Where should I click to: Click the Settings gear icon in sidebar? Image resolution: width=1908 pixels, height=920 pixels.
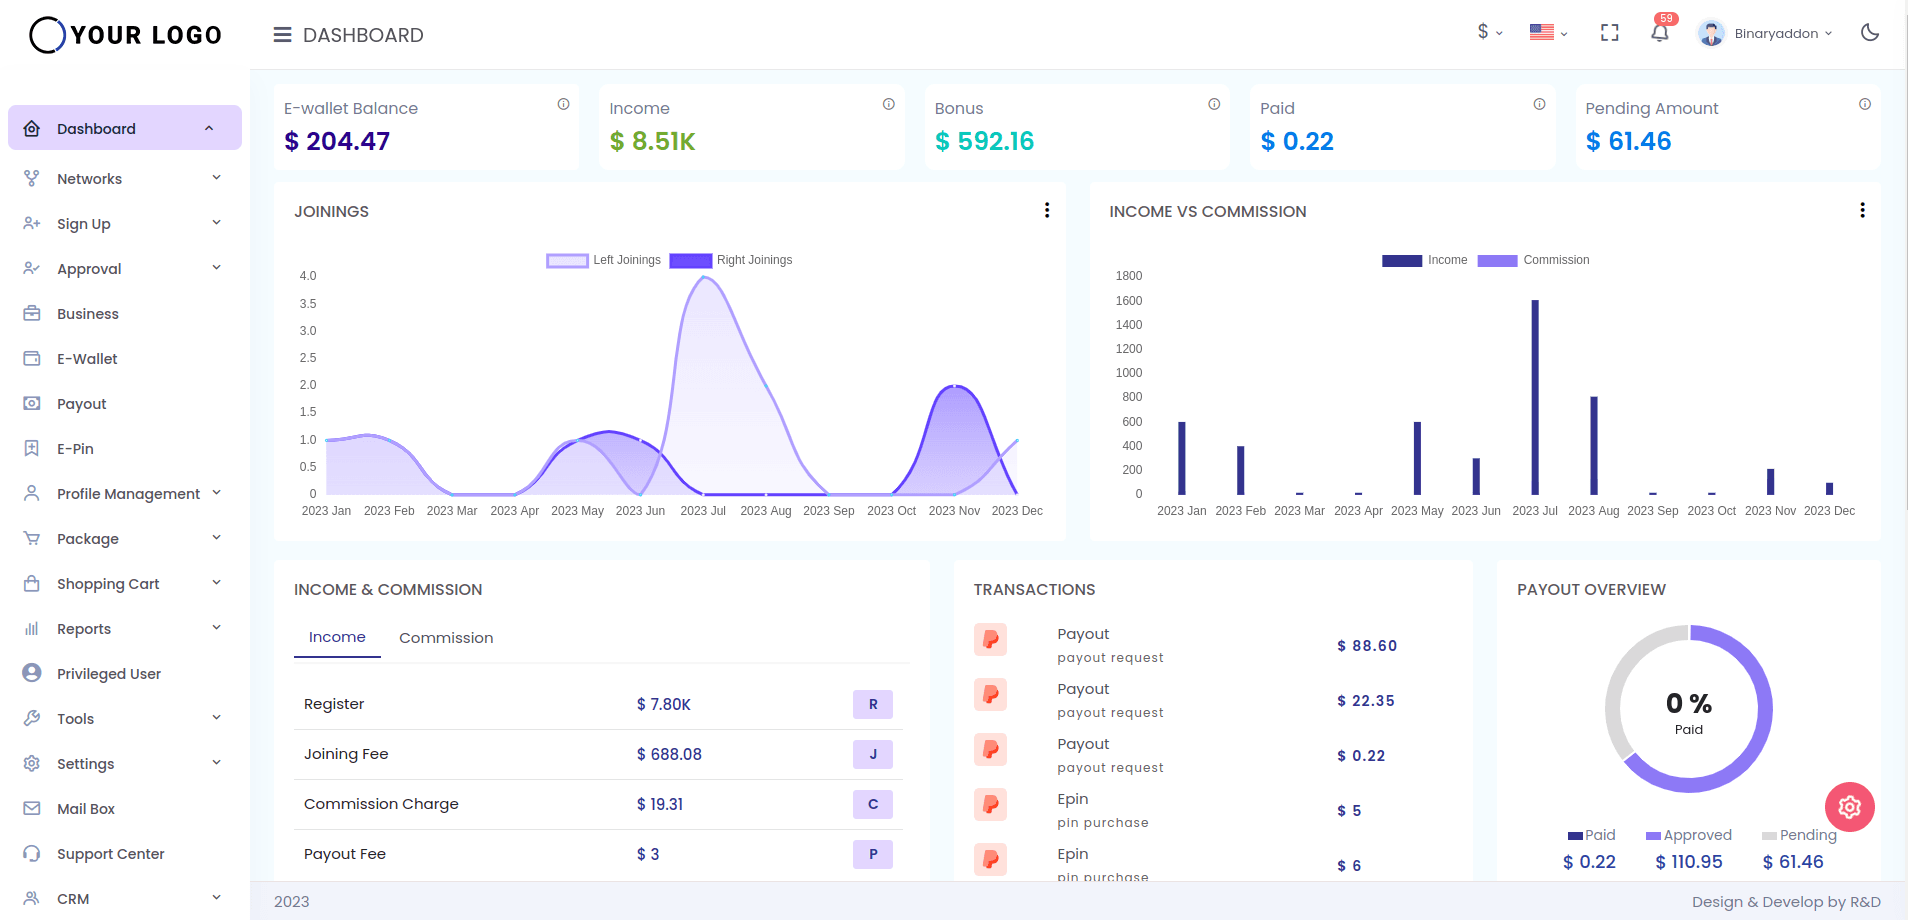click(32, 763)
